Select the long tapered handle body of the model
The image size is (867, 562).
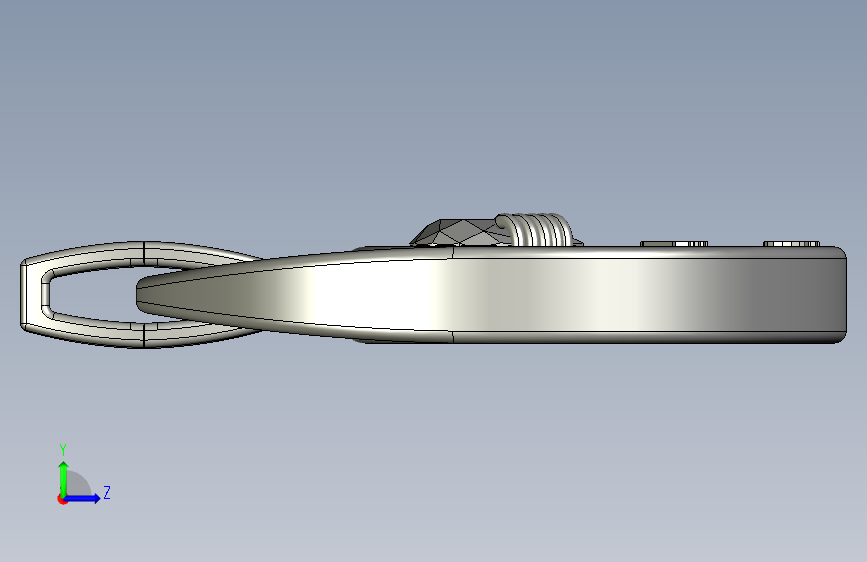pos(491,295)
